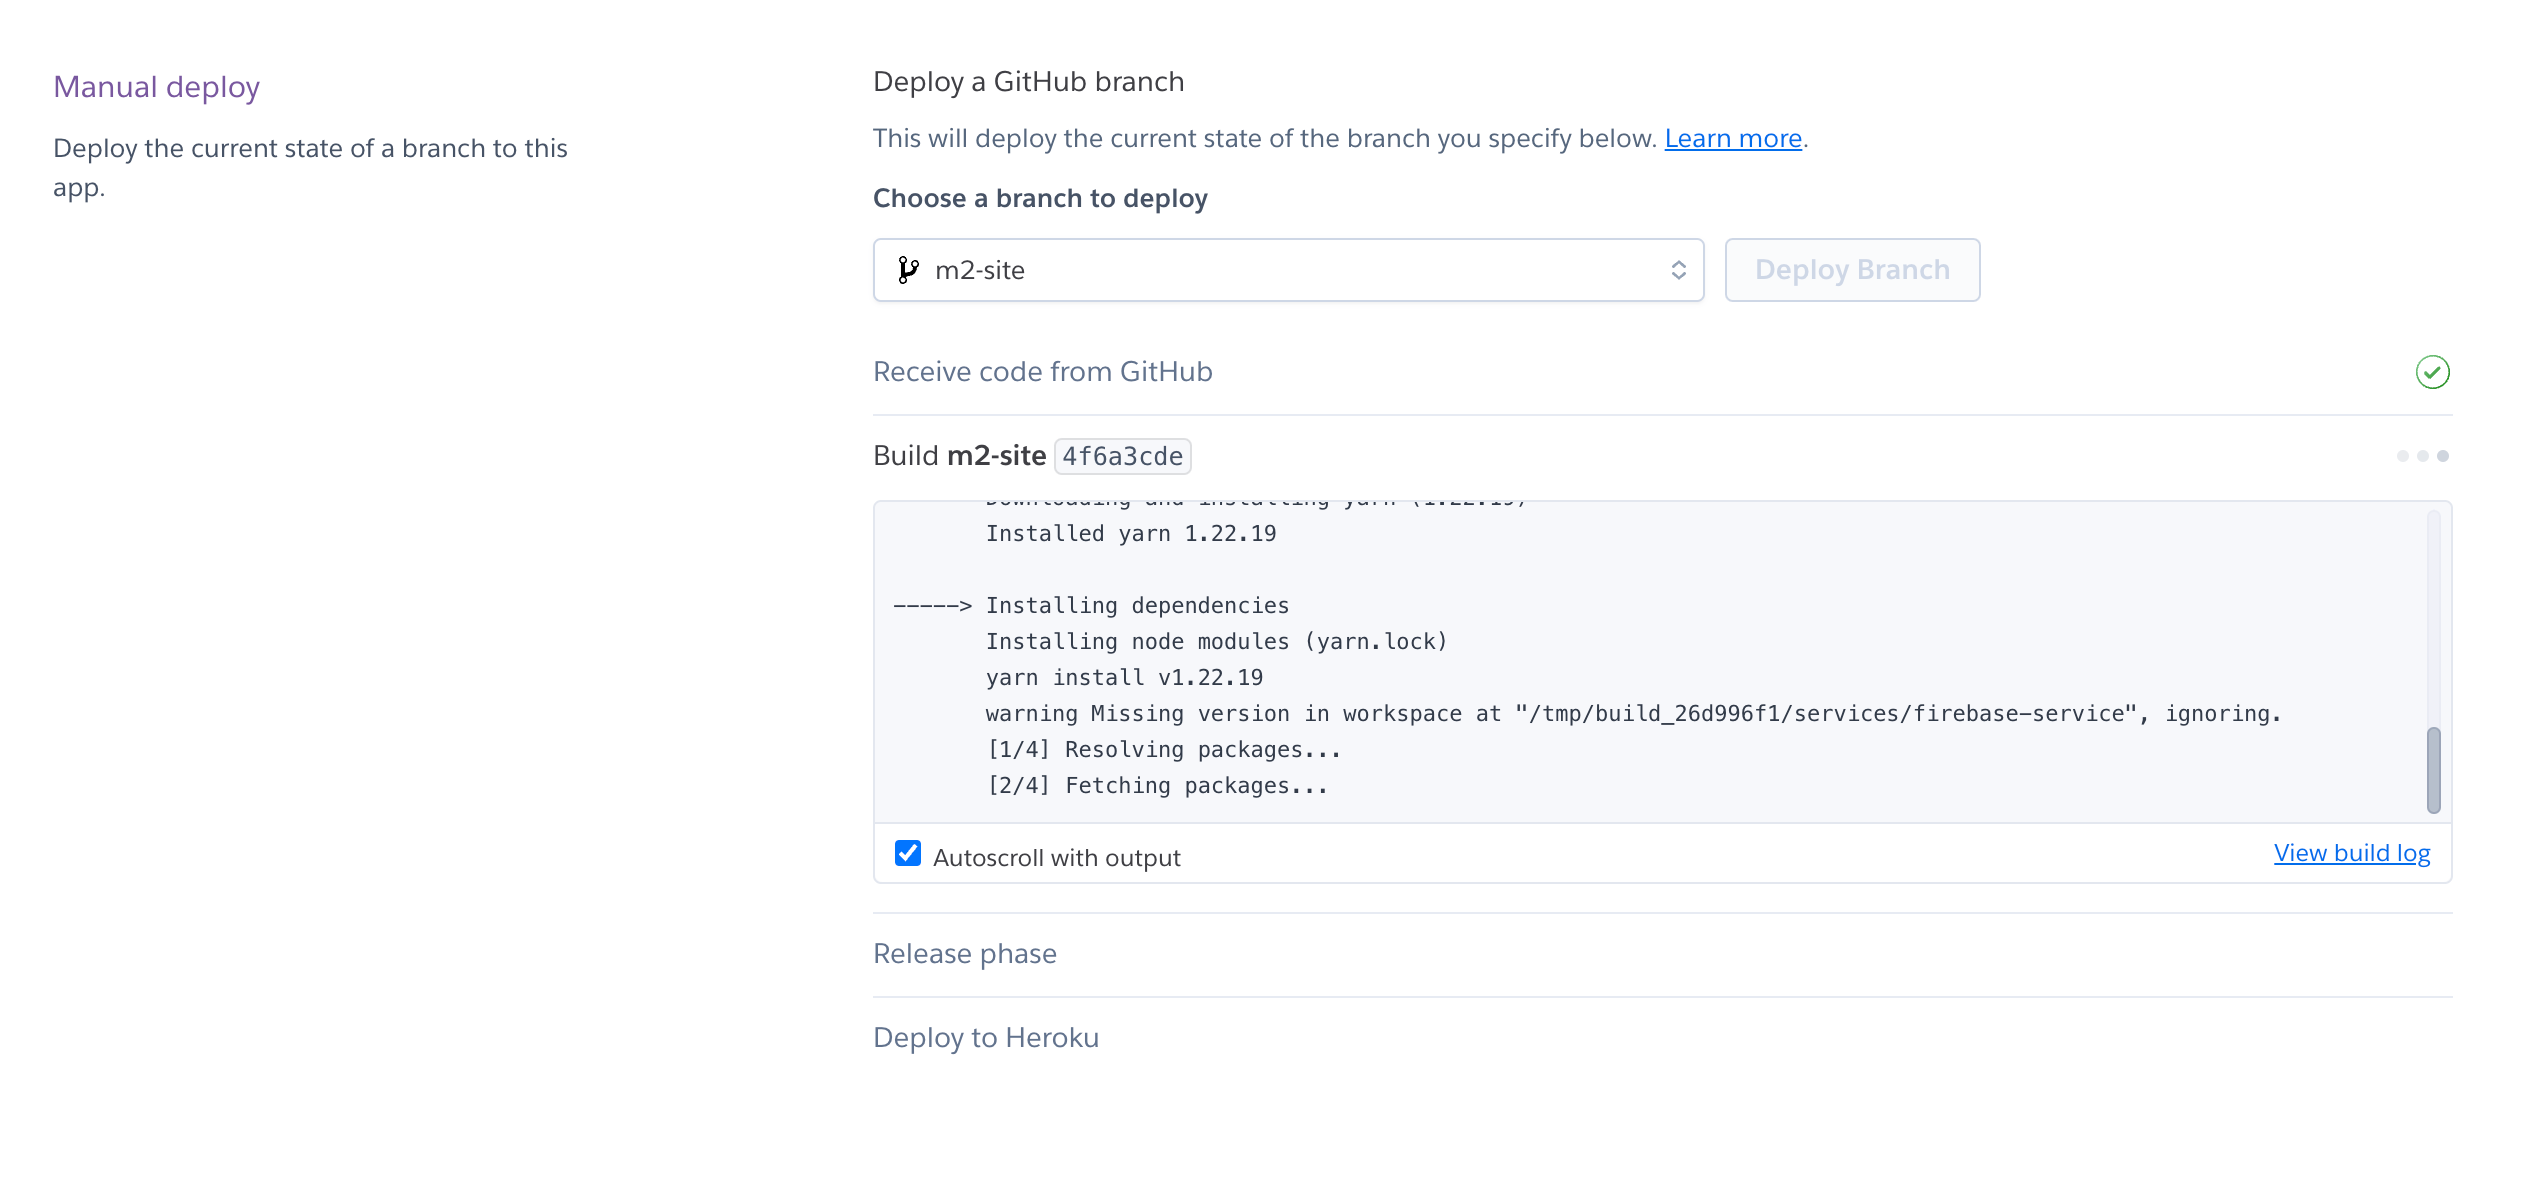Collapse the Receive code from GitHub section
This screenshot has width=2526, height=1190.
(x=1043, y=371)
